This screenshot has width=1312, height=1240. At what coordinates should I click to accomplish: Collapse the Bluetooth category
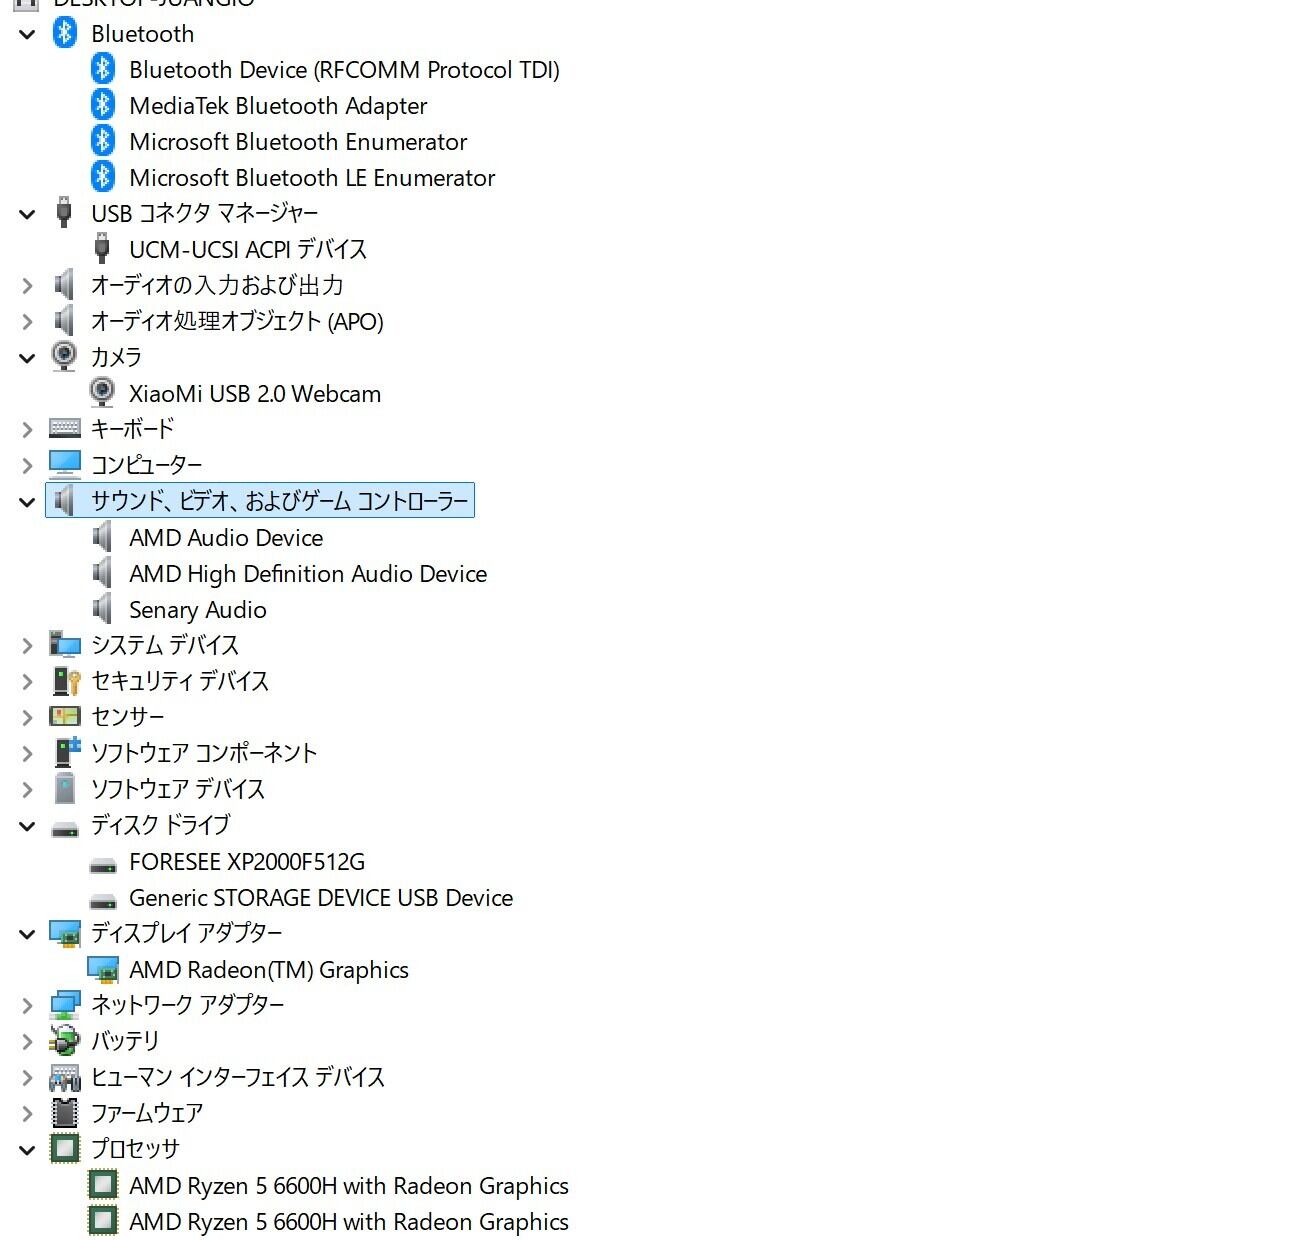point(27,34)
